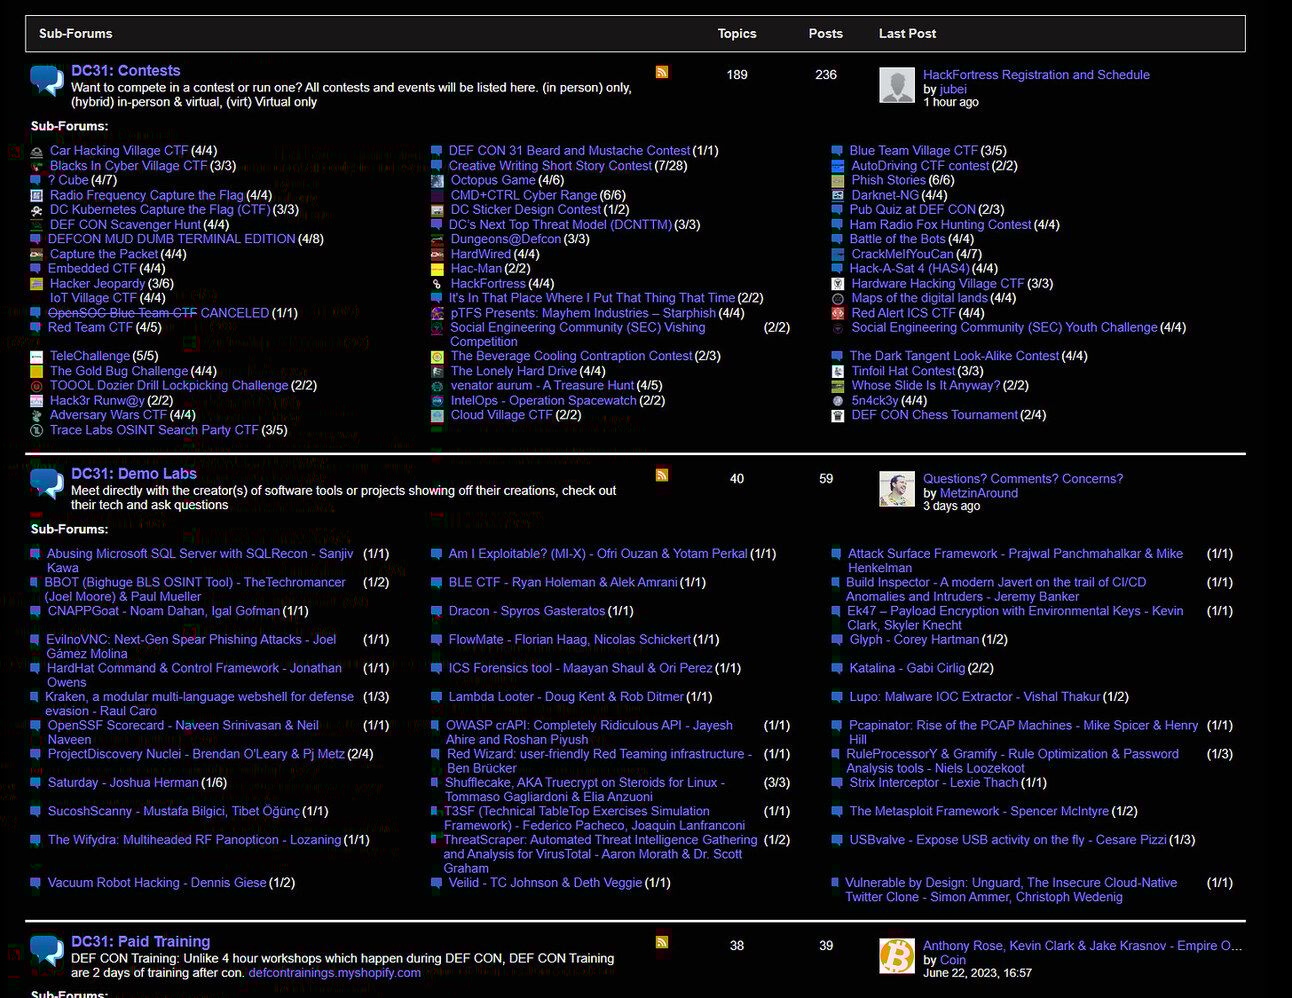Open the Whose Slide Is It Anyway? sub-forum
Screen dimensions: 1292x998
click(926, 386)
